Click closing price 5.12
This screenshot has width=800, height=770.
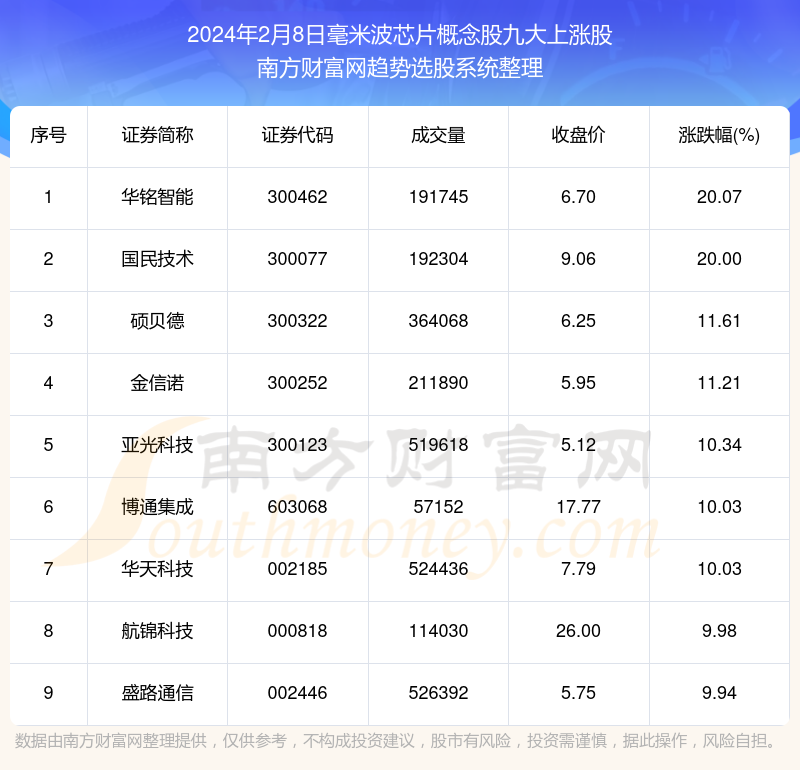coord(579,445)
